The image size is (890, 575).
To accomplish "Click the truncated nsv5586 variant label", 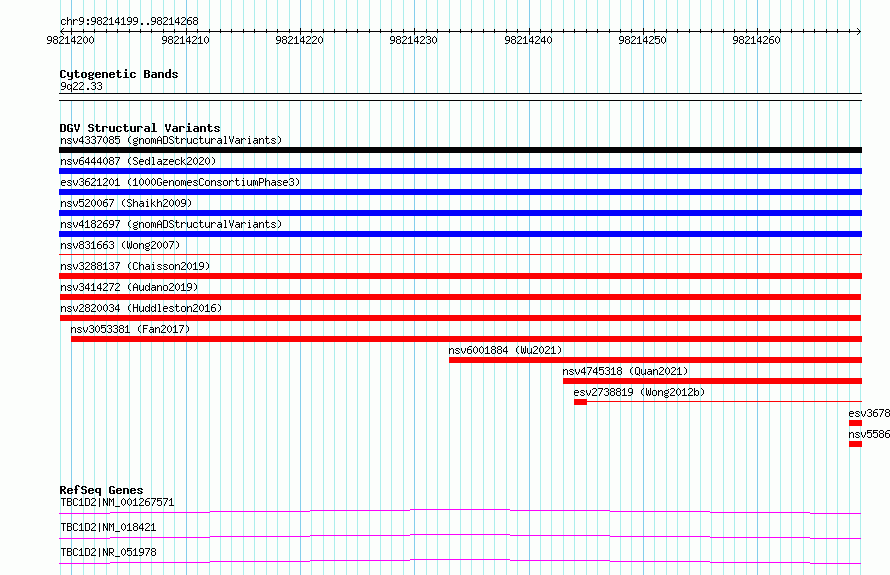I will (869, 434).
